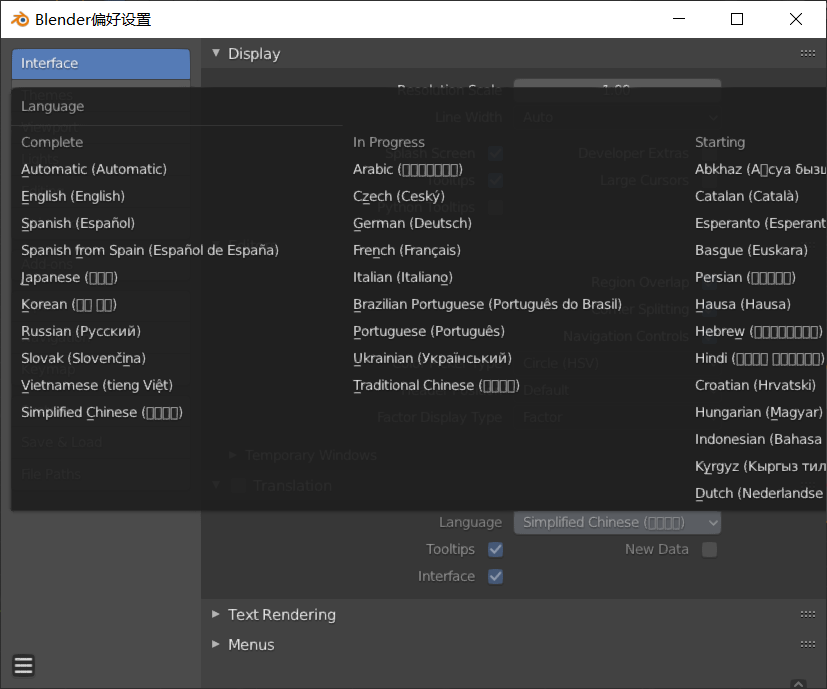Click the Text Rendering panel grip dots

tap(807, 614)
